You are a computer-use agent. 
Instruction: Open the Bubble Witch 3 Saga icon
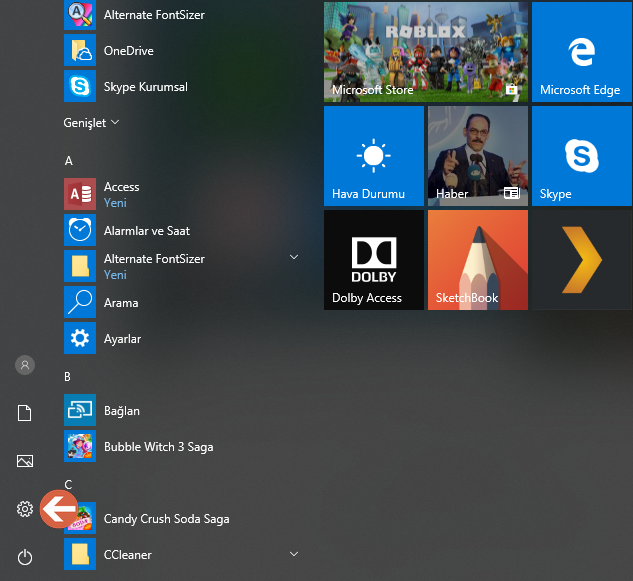80,446
